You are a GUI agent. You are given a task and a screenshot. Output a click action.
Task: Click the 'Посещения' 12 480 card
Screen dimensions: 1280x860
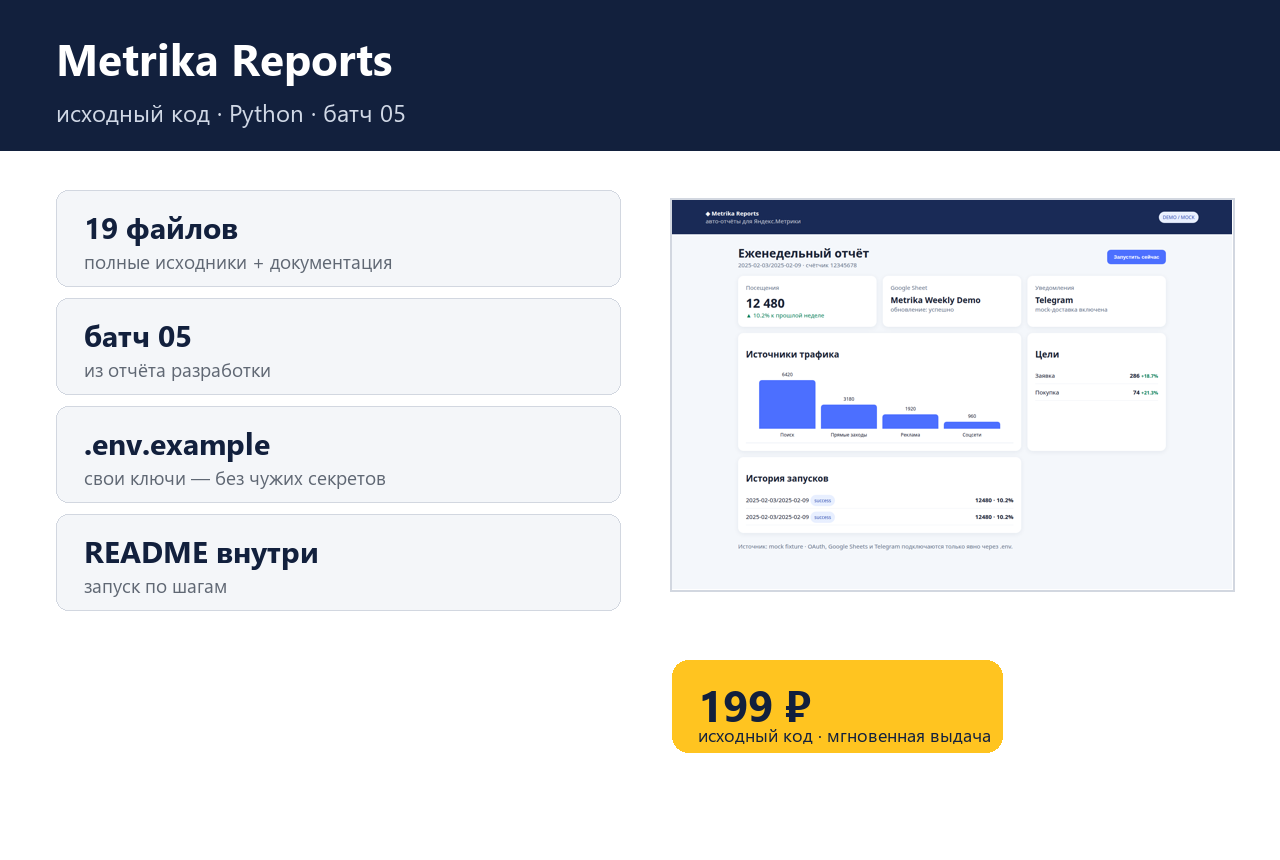tap(807, 301)
